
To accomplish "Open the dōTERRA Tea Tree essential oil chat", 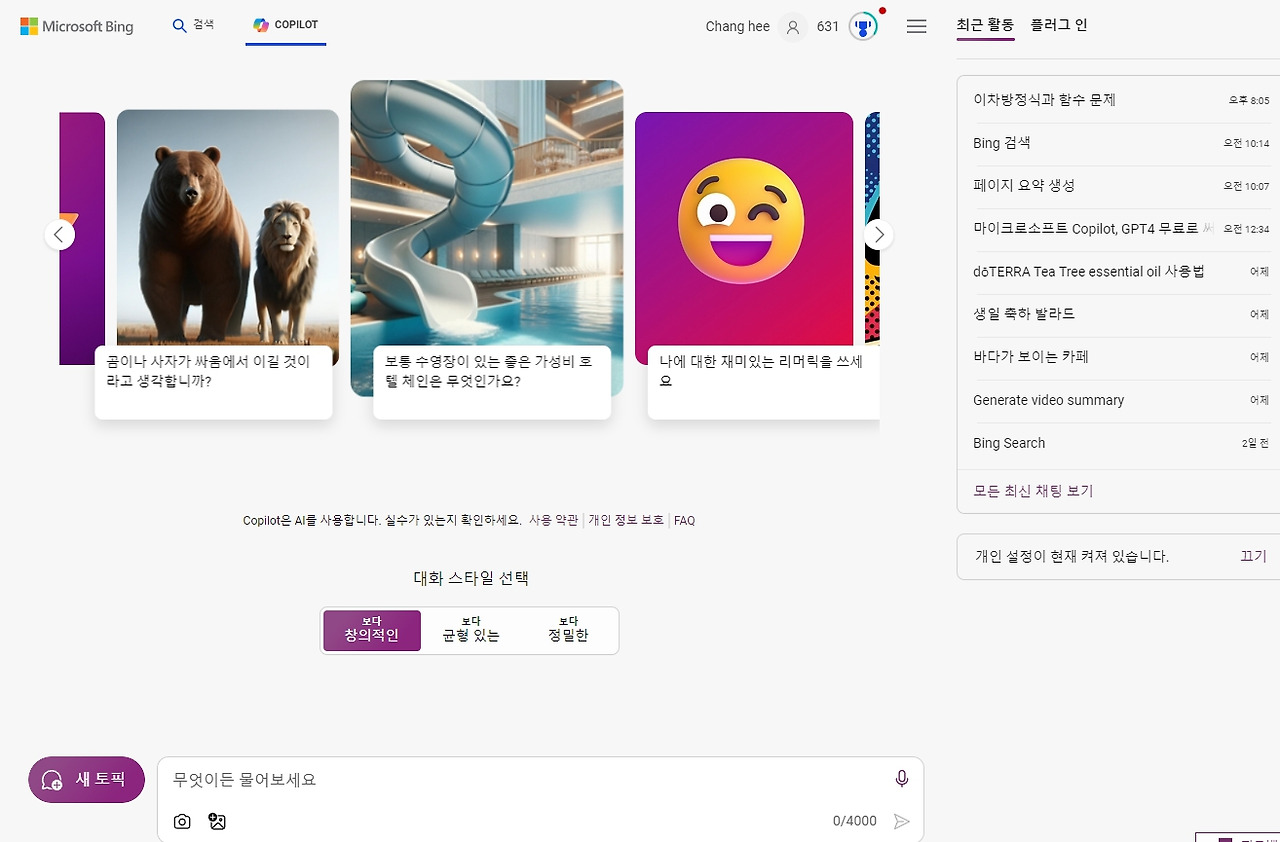I will click(1121, 272).
